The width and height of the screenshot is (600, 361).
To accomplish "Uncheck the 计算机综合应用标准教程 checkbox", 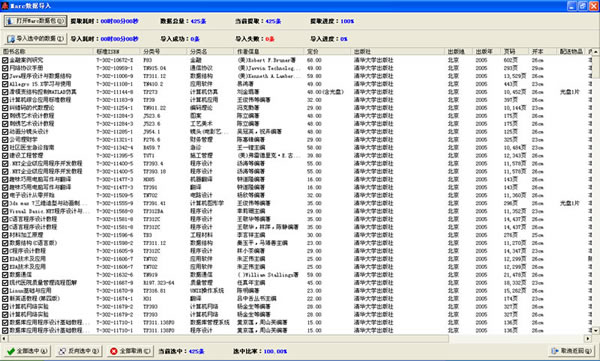I will [x=5, y=100].
